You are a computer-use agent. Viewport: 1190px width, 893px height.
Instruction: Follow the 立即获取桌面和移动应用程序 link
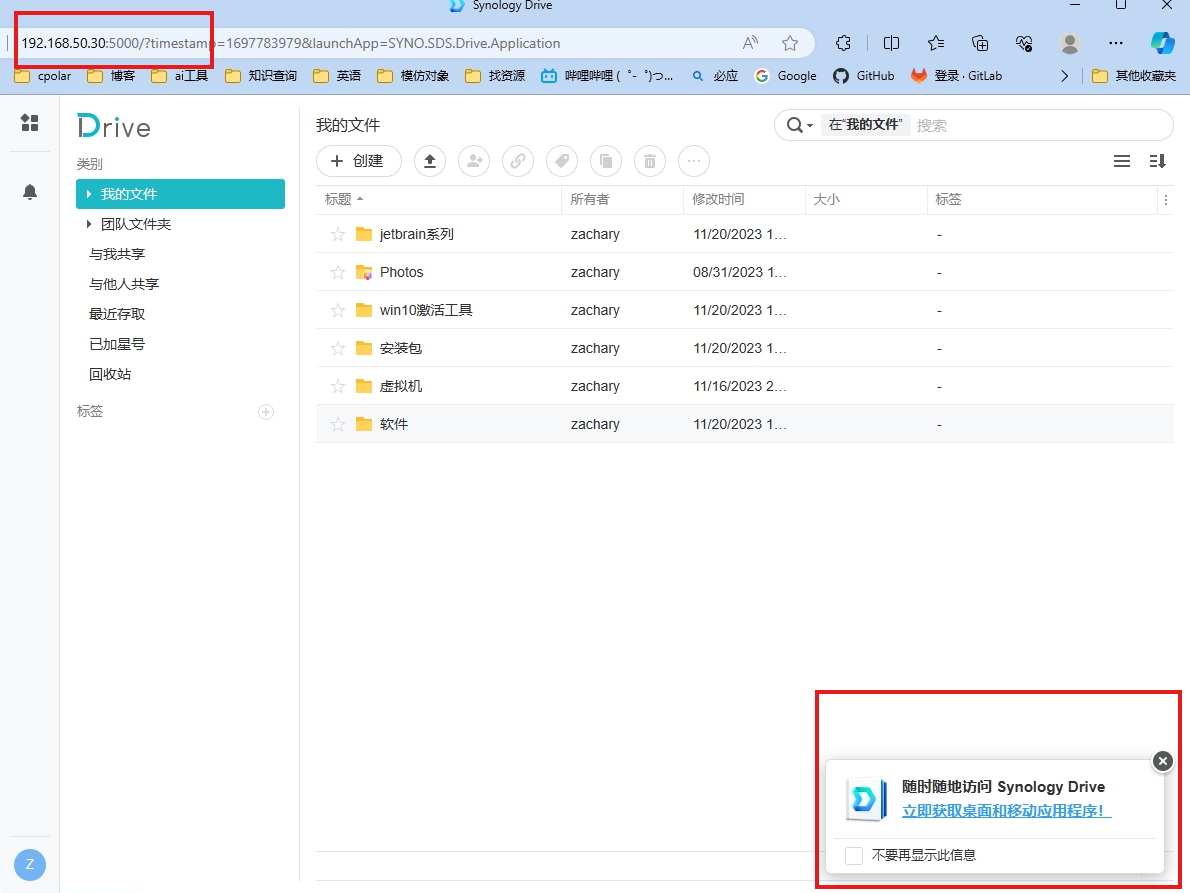tap(1006, 811)
